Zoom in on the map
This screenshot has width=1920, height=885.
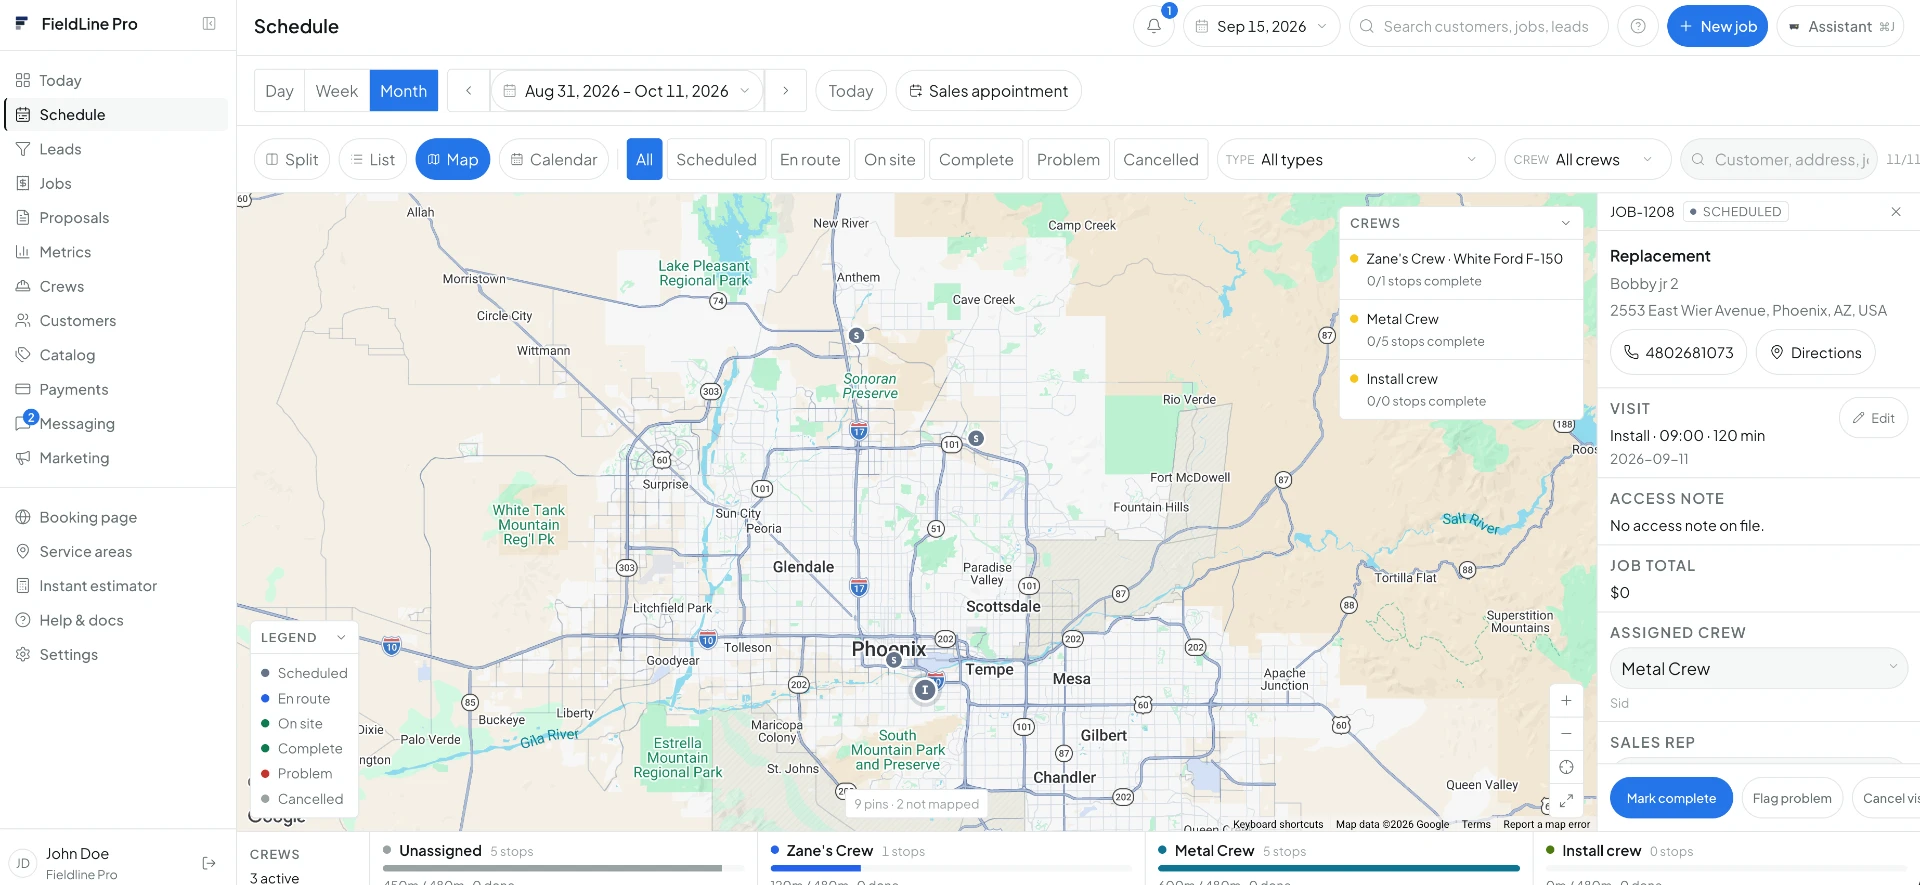[1566, 701]
